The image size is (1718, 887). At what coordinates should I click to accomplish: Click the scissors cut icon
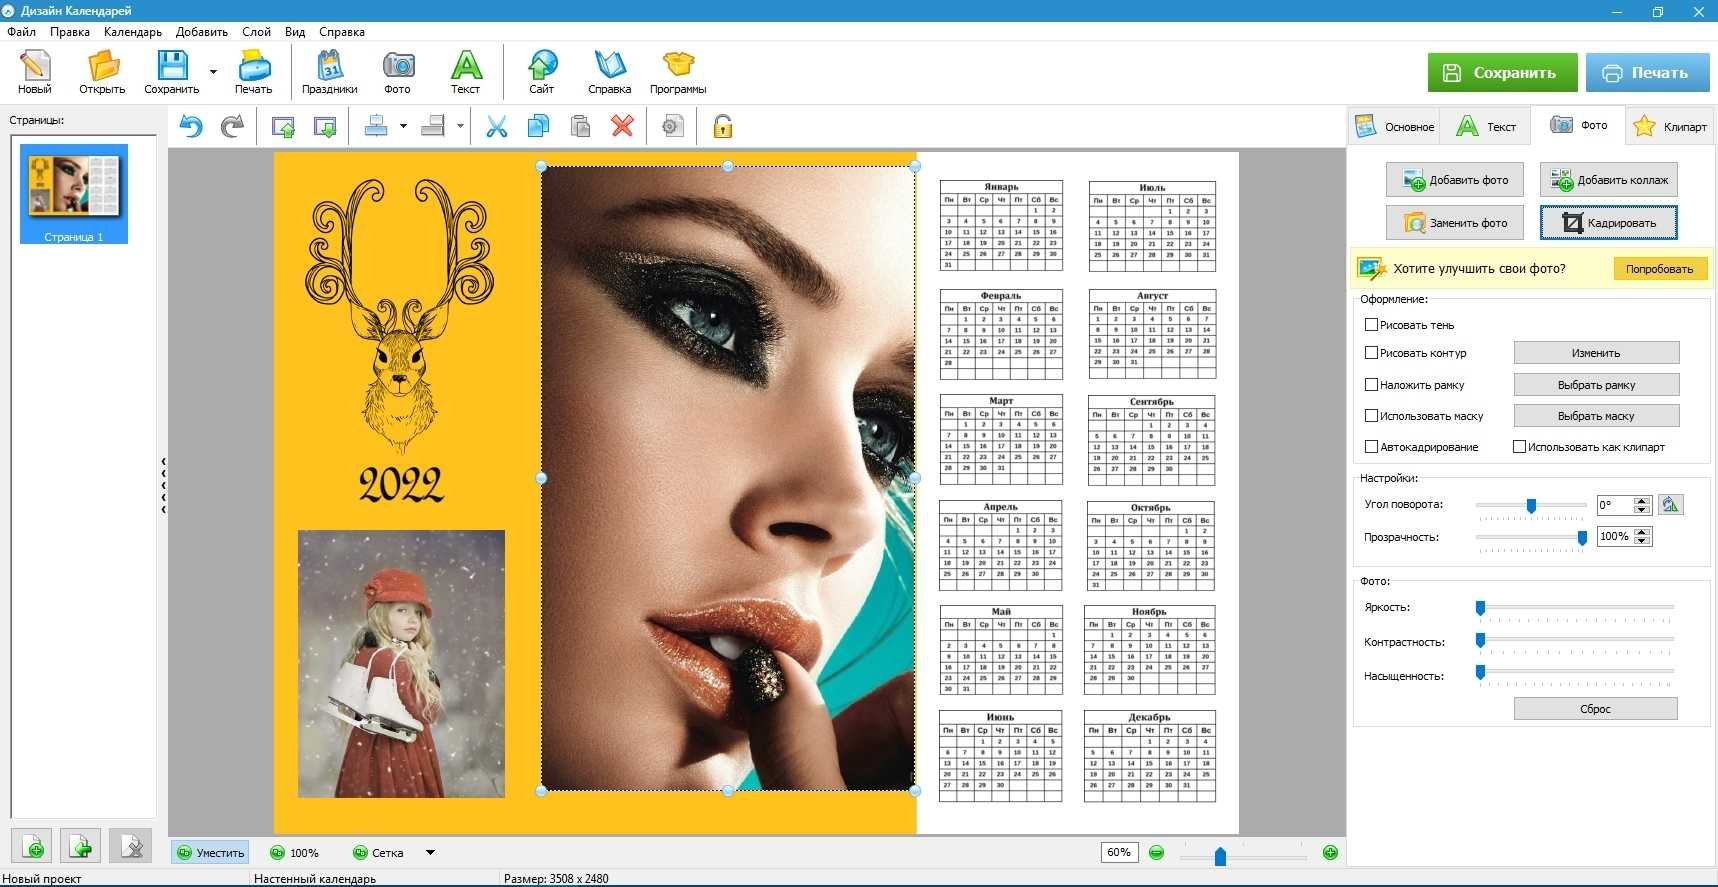(496, 126)
